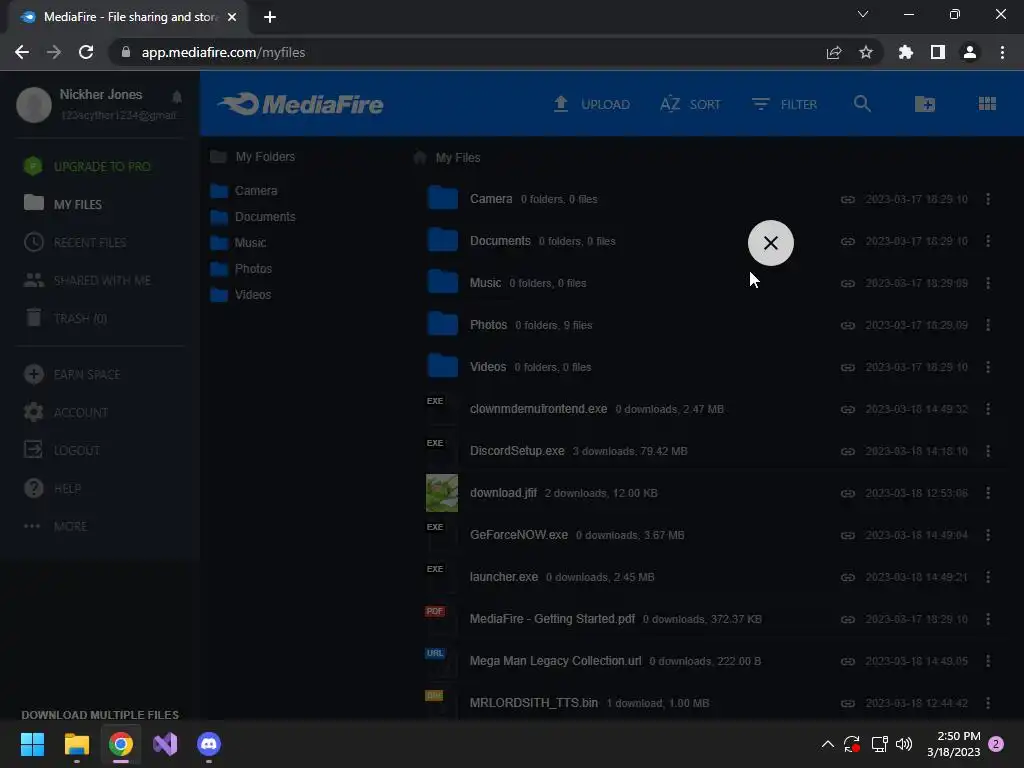Select MRLORDSITH_TTS.bin file

(534, 703)
